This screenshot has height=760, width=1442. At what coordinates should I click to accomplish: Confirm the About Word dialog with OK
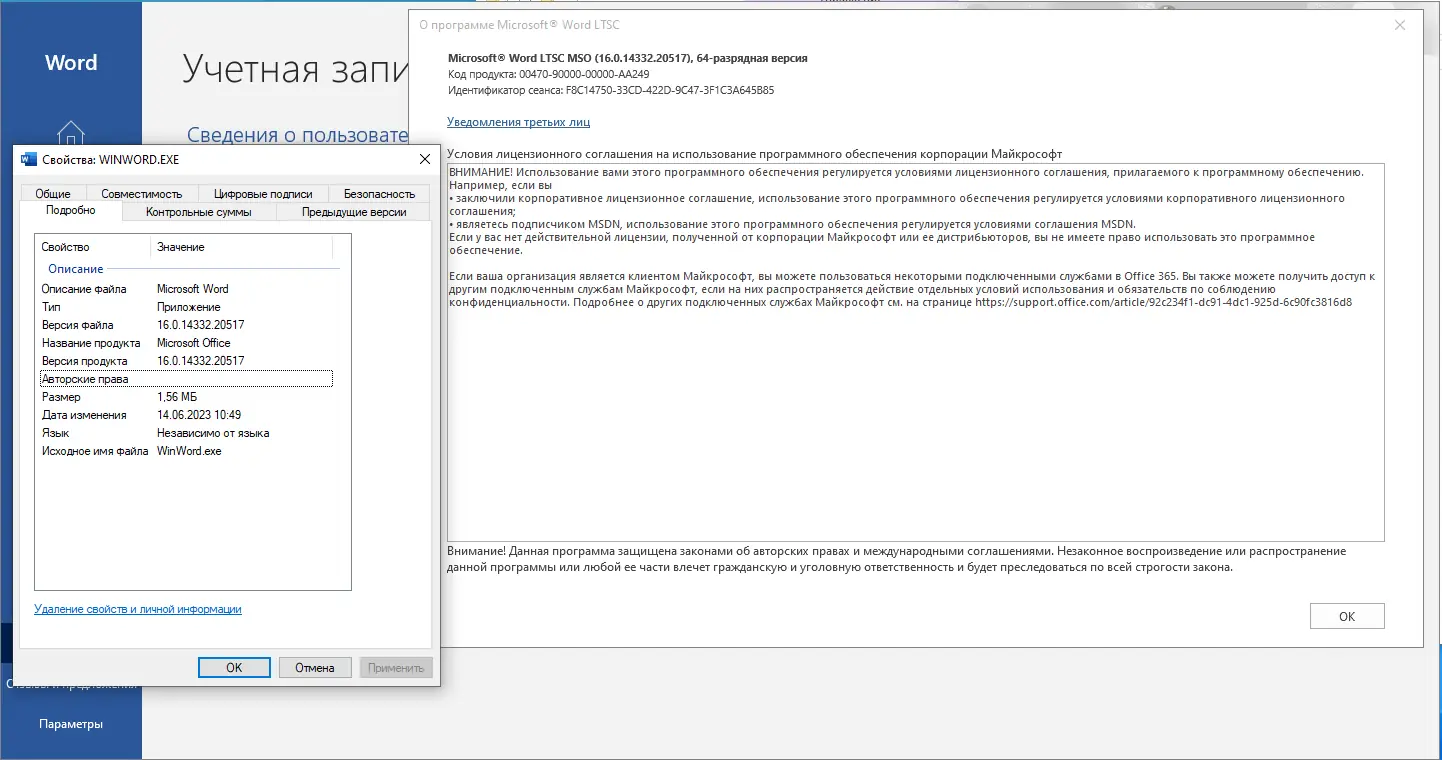coord(1347,616)
